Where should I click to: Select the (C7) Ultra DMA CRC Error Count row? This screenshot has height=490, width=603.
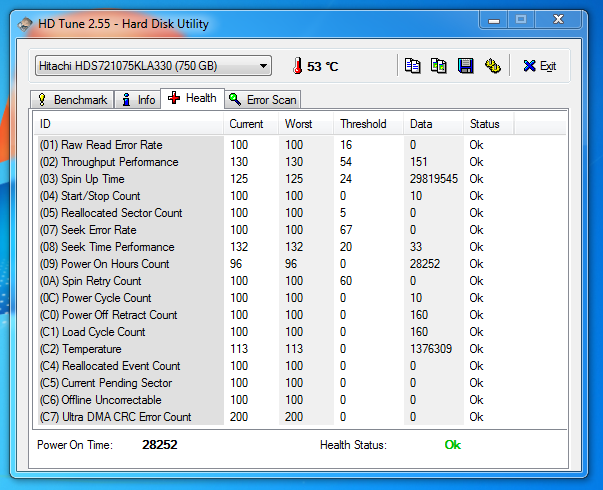pos(300,417)
